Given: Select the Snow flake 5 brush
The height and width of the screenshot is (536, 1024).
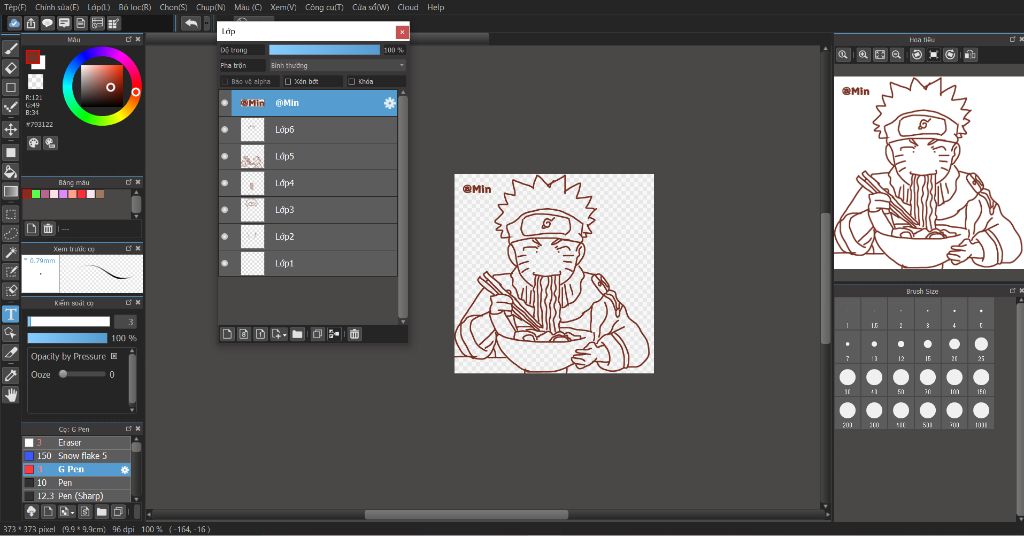Looking at the screenshot, I should [76, 456].
